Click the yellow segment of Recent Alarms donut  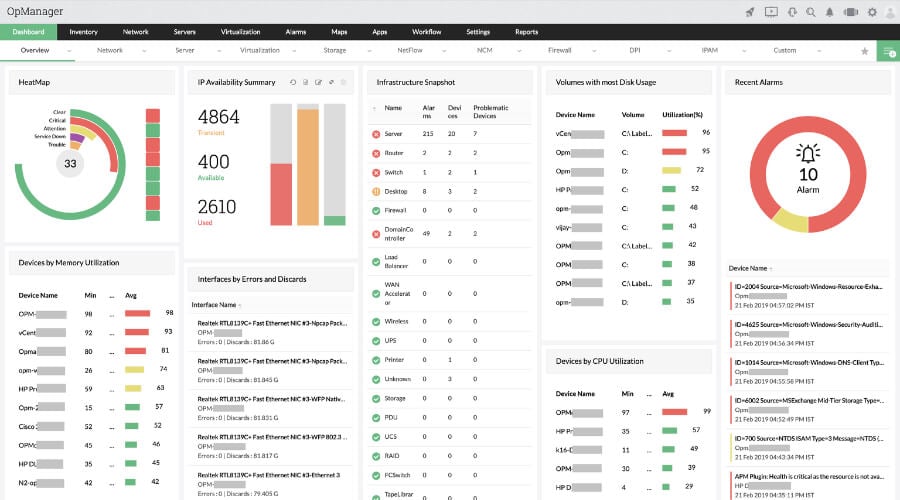790,220
